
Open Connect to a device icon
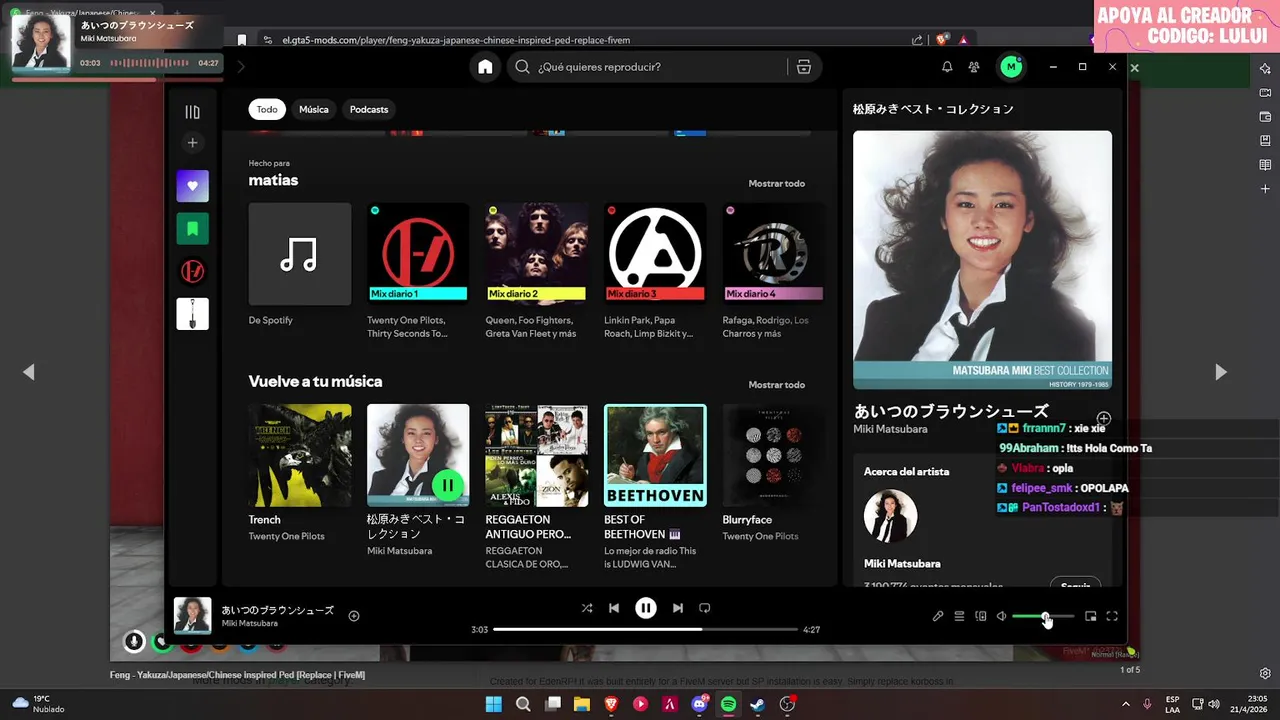(981, 616)
